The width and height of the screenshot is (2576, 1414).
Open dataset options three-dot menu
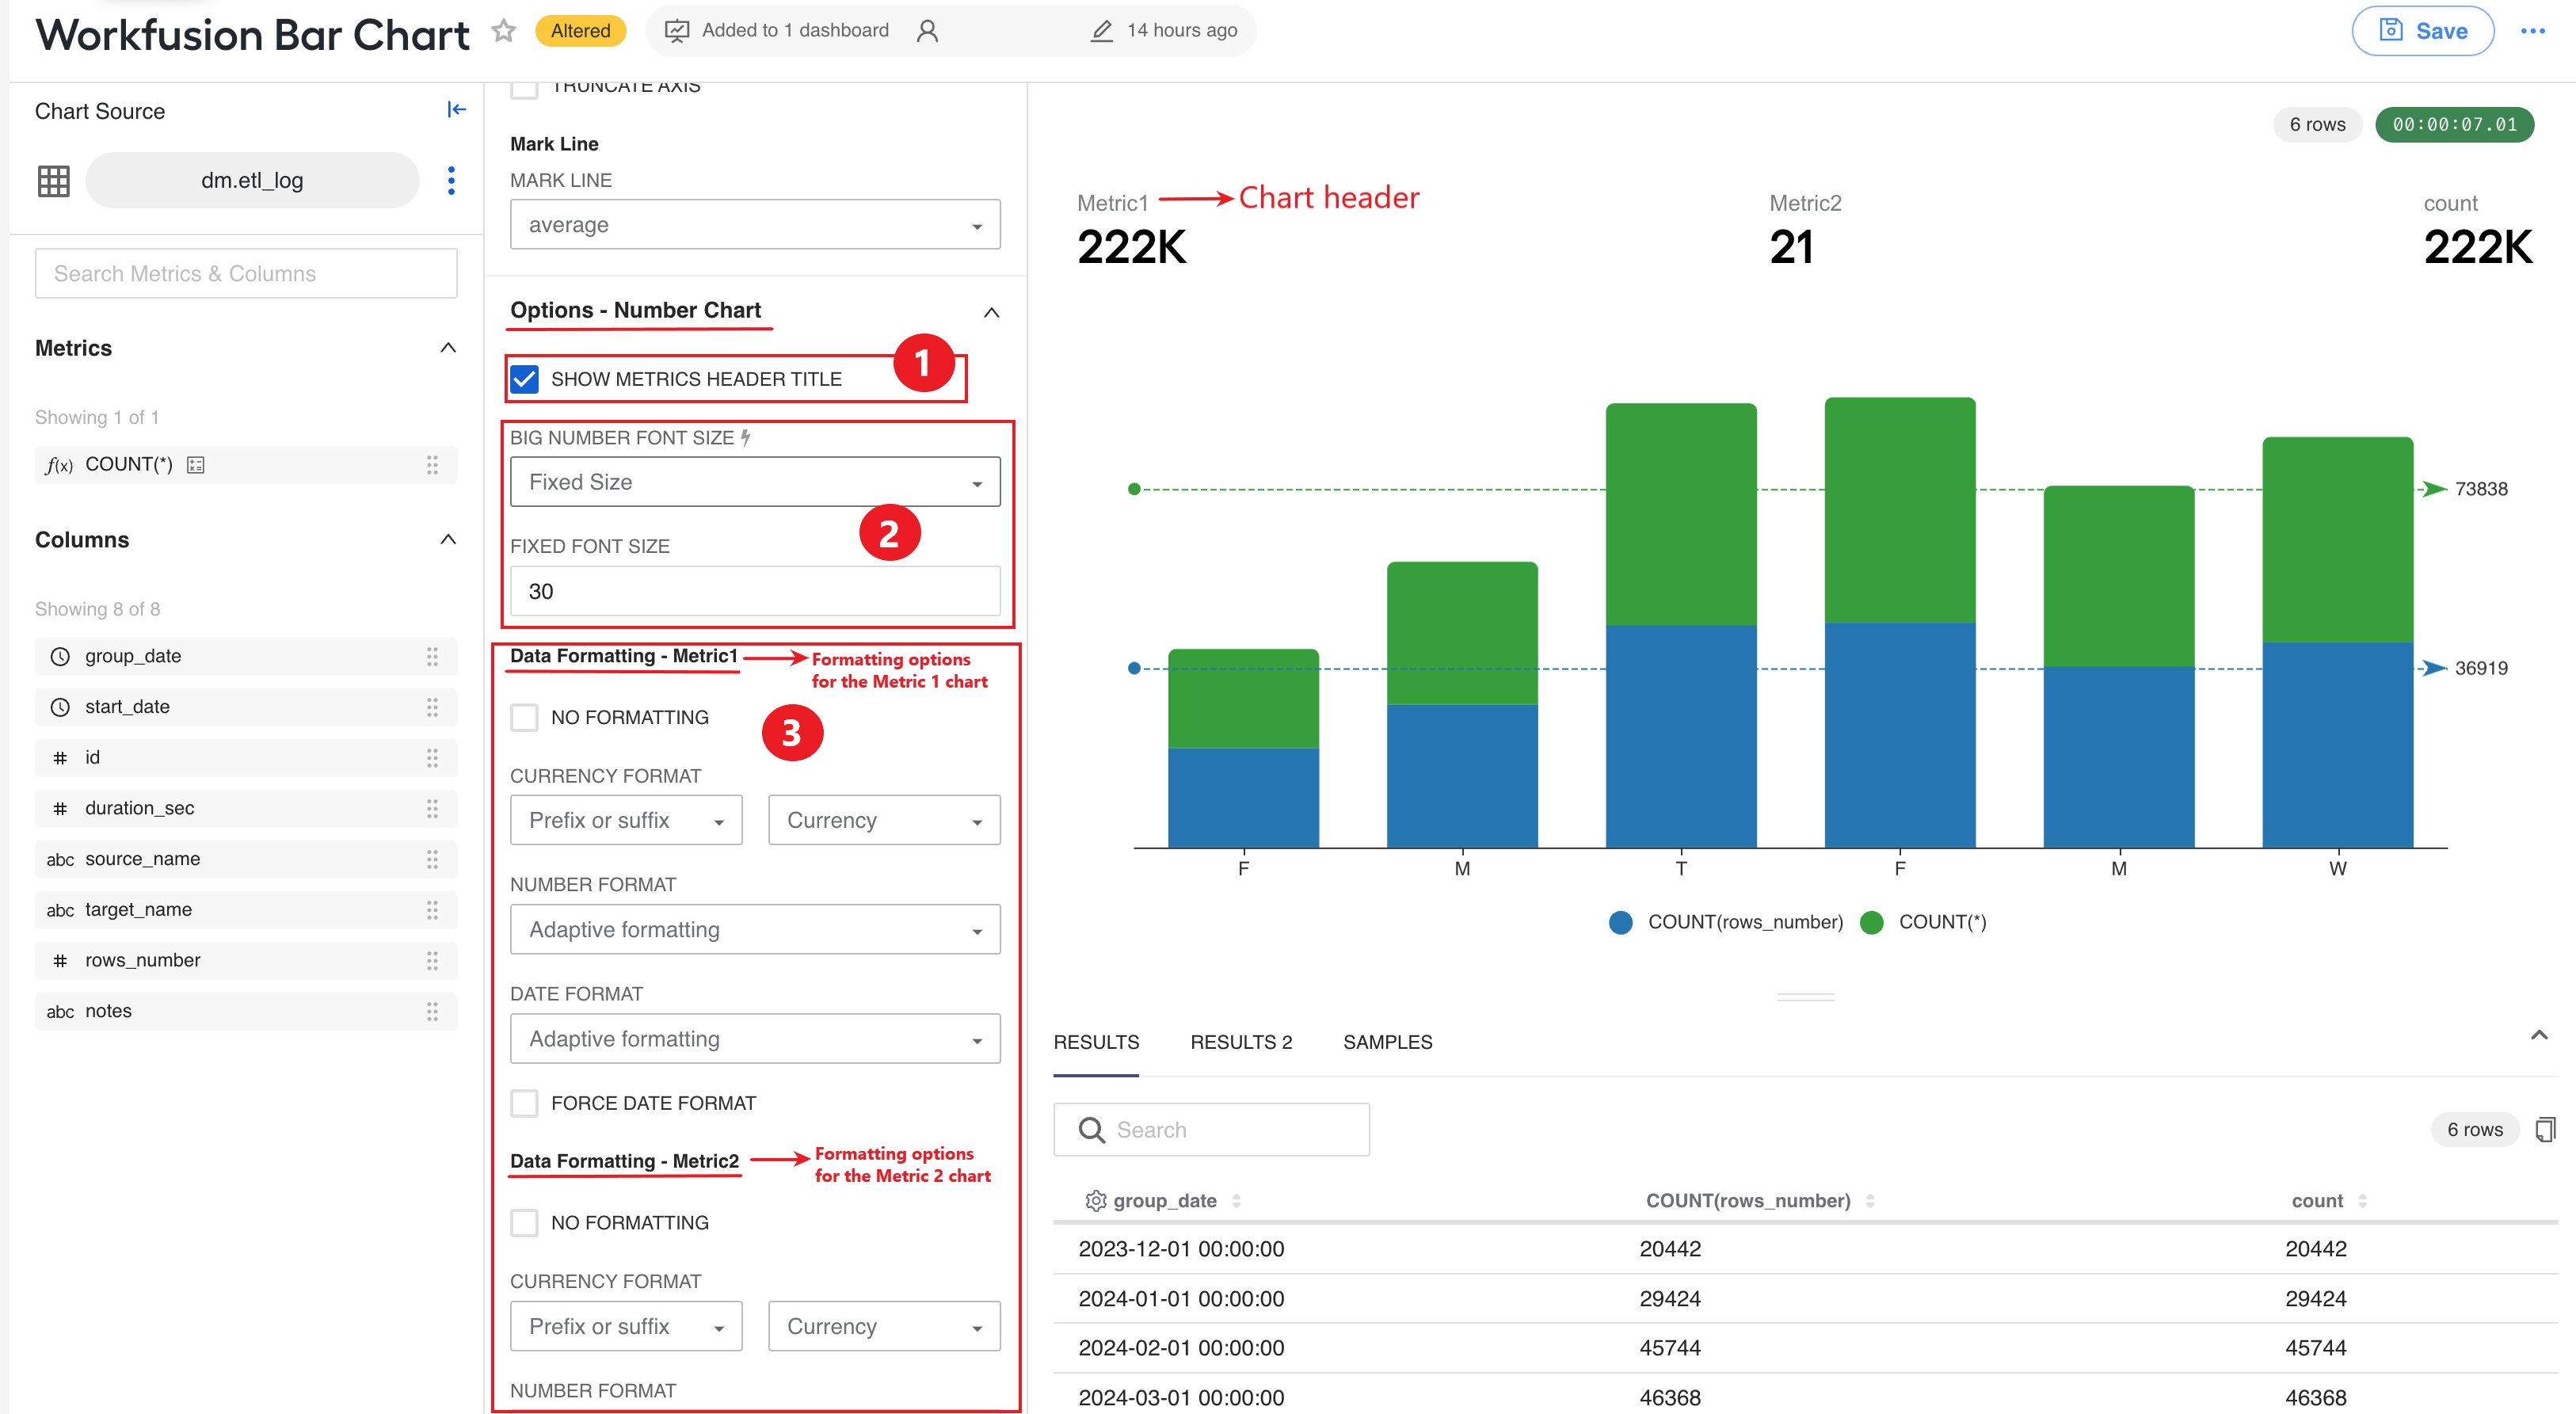(451, 180)
